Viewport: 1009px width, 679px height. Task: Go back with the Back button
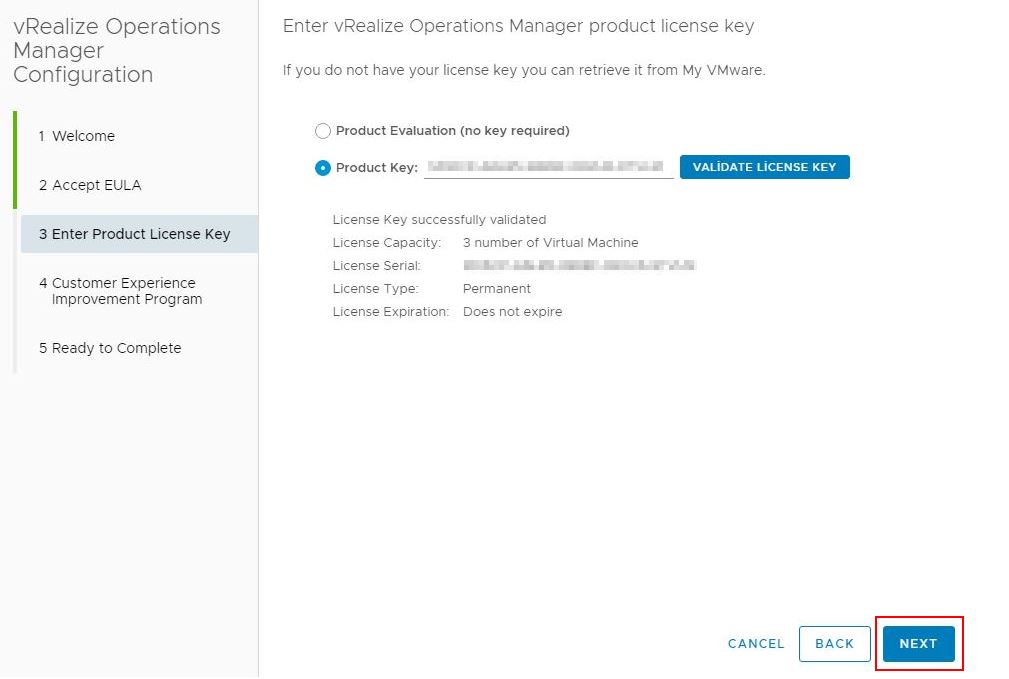(x=835, y=644)
